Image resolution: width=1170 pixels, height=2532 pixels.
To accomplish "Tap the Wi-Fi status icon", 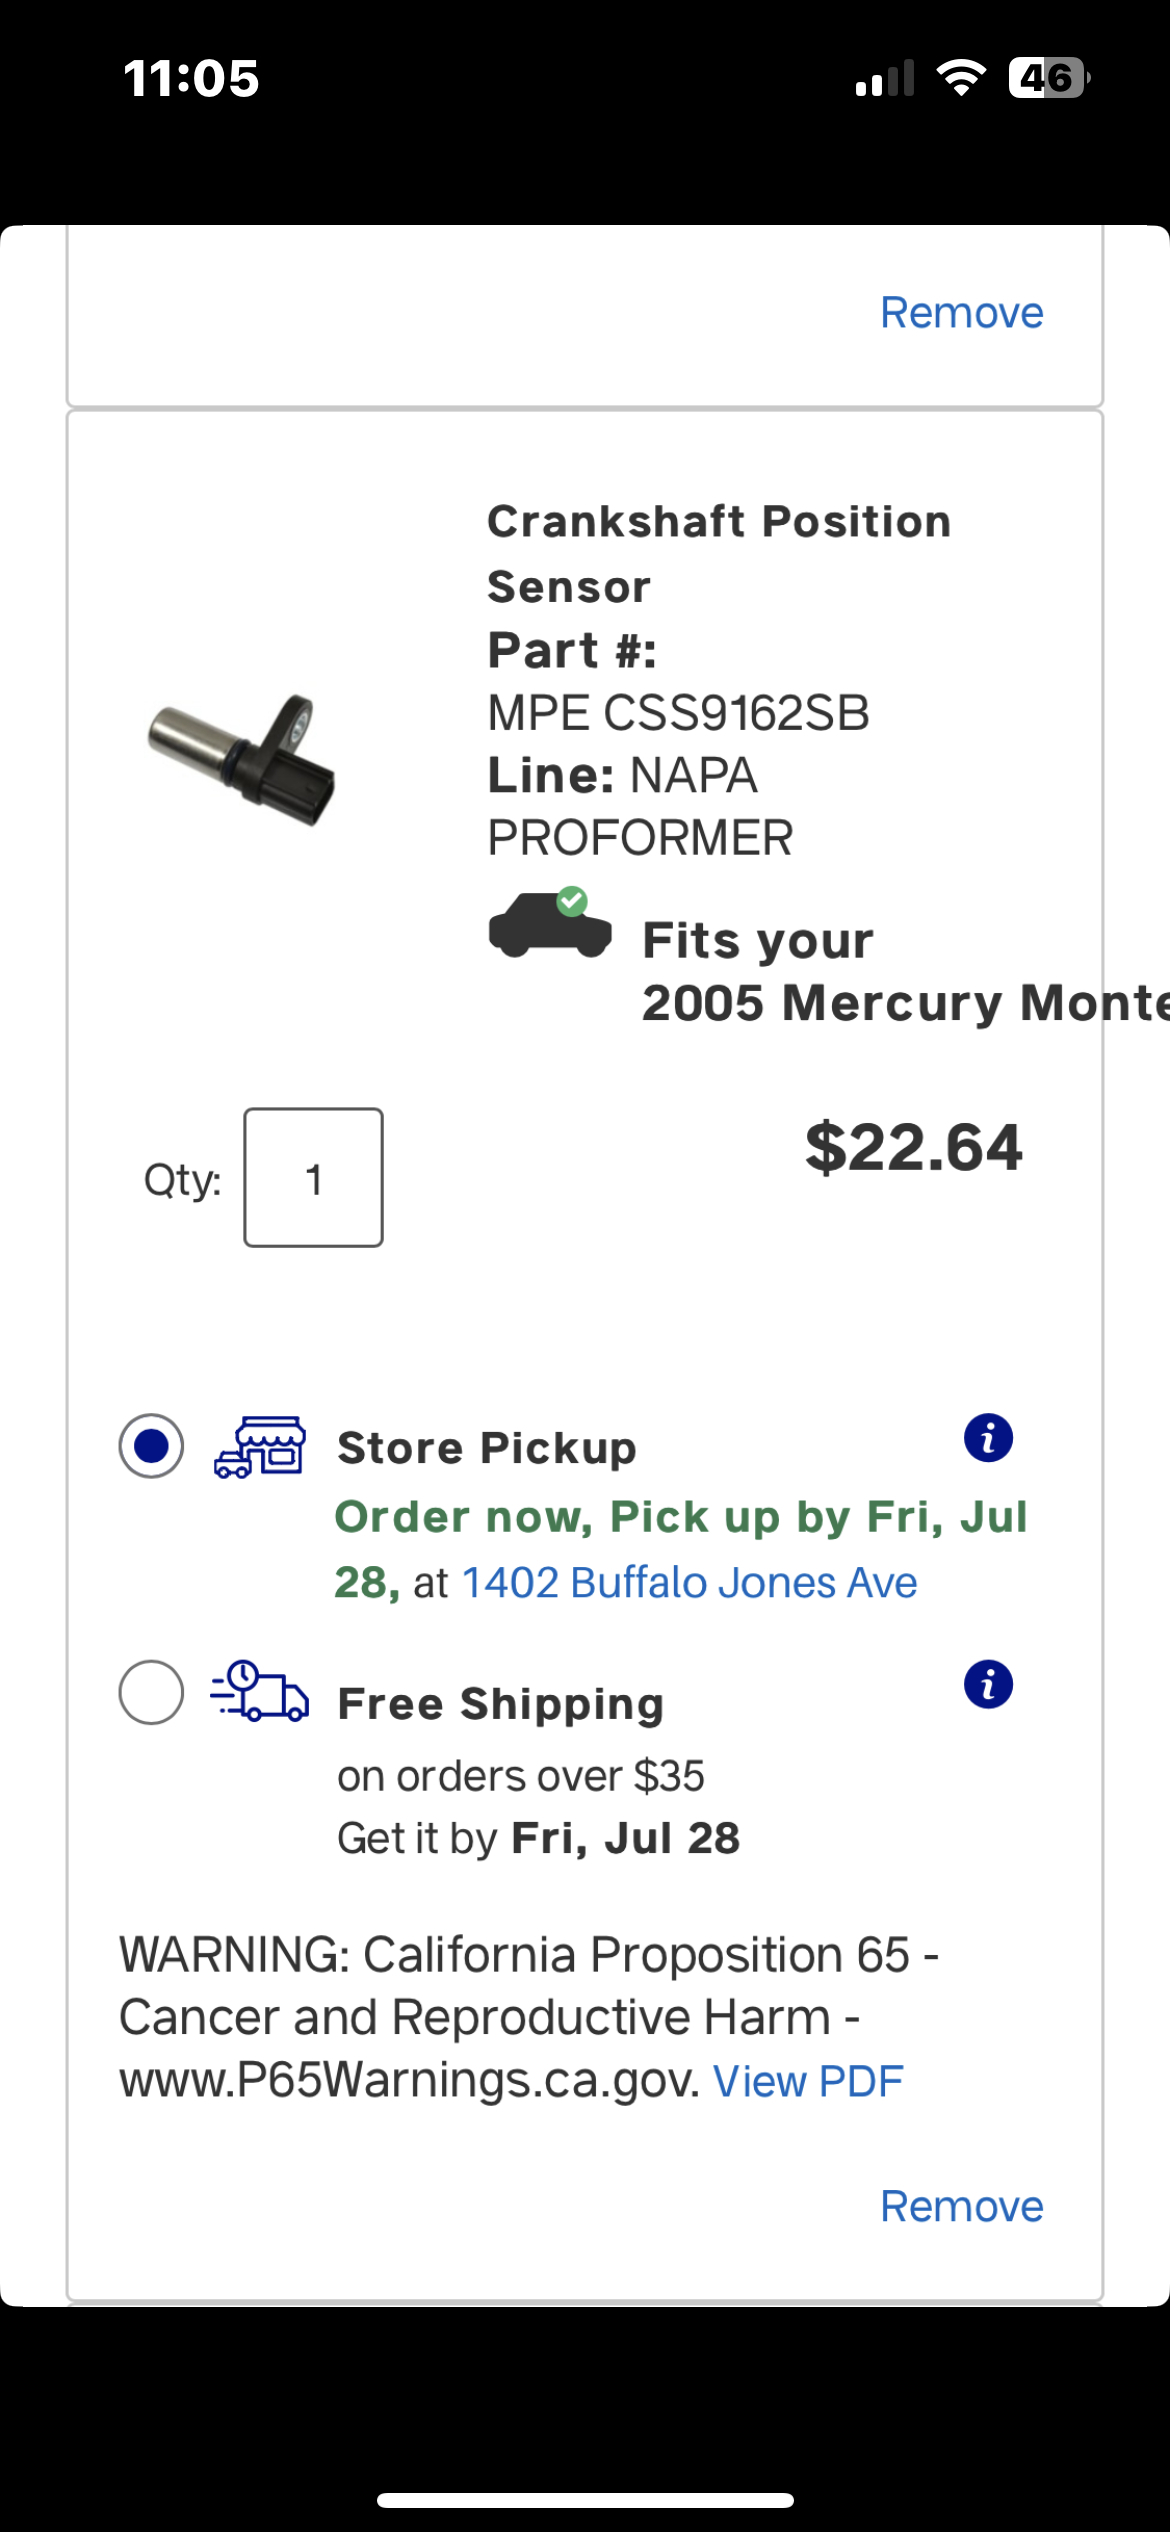I will tap(960, 78).
